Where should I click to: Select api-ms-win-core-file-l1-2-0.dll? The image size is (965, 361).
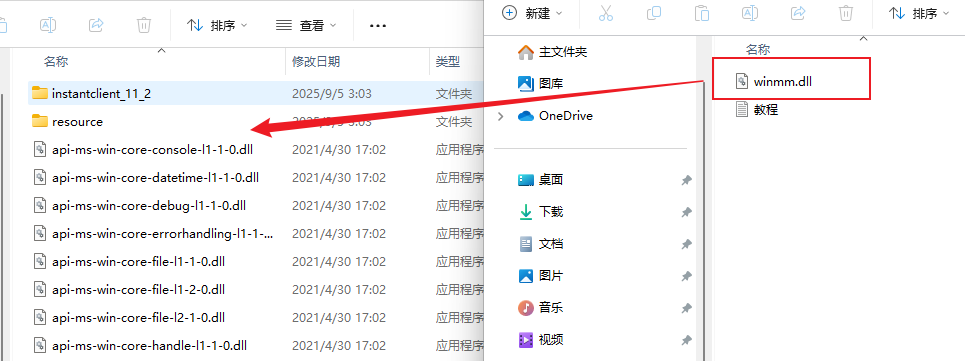[x=138, y=290]
